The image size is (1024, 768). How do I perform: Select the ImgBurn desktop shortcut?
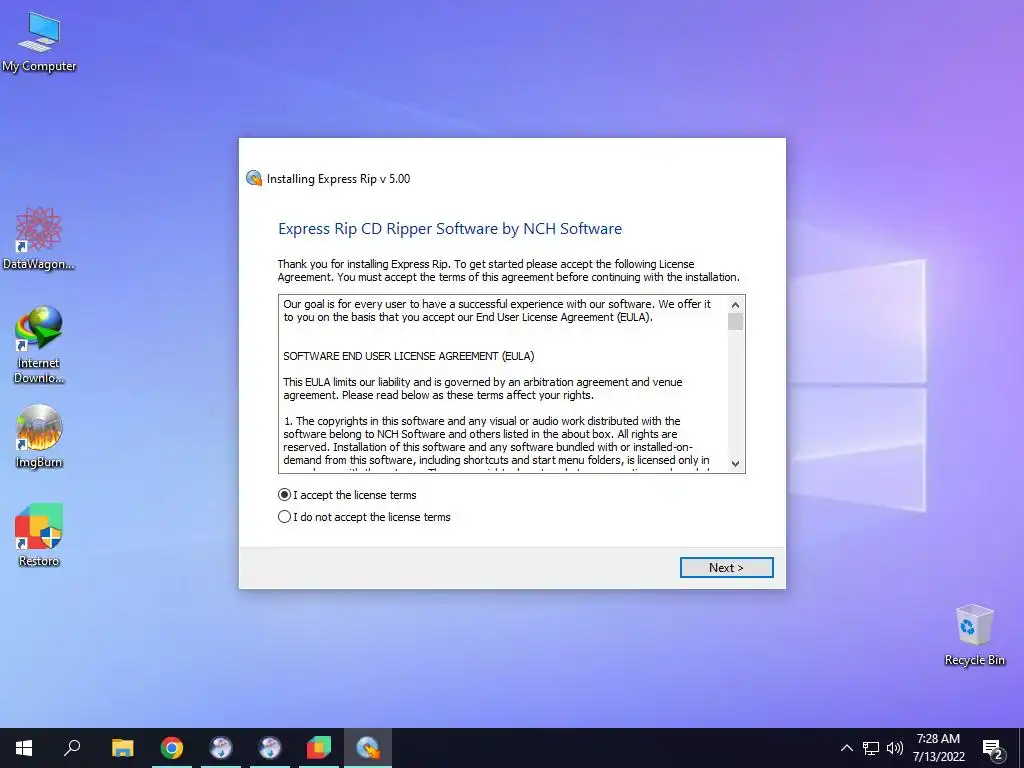tap(39, 436)
